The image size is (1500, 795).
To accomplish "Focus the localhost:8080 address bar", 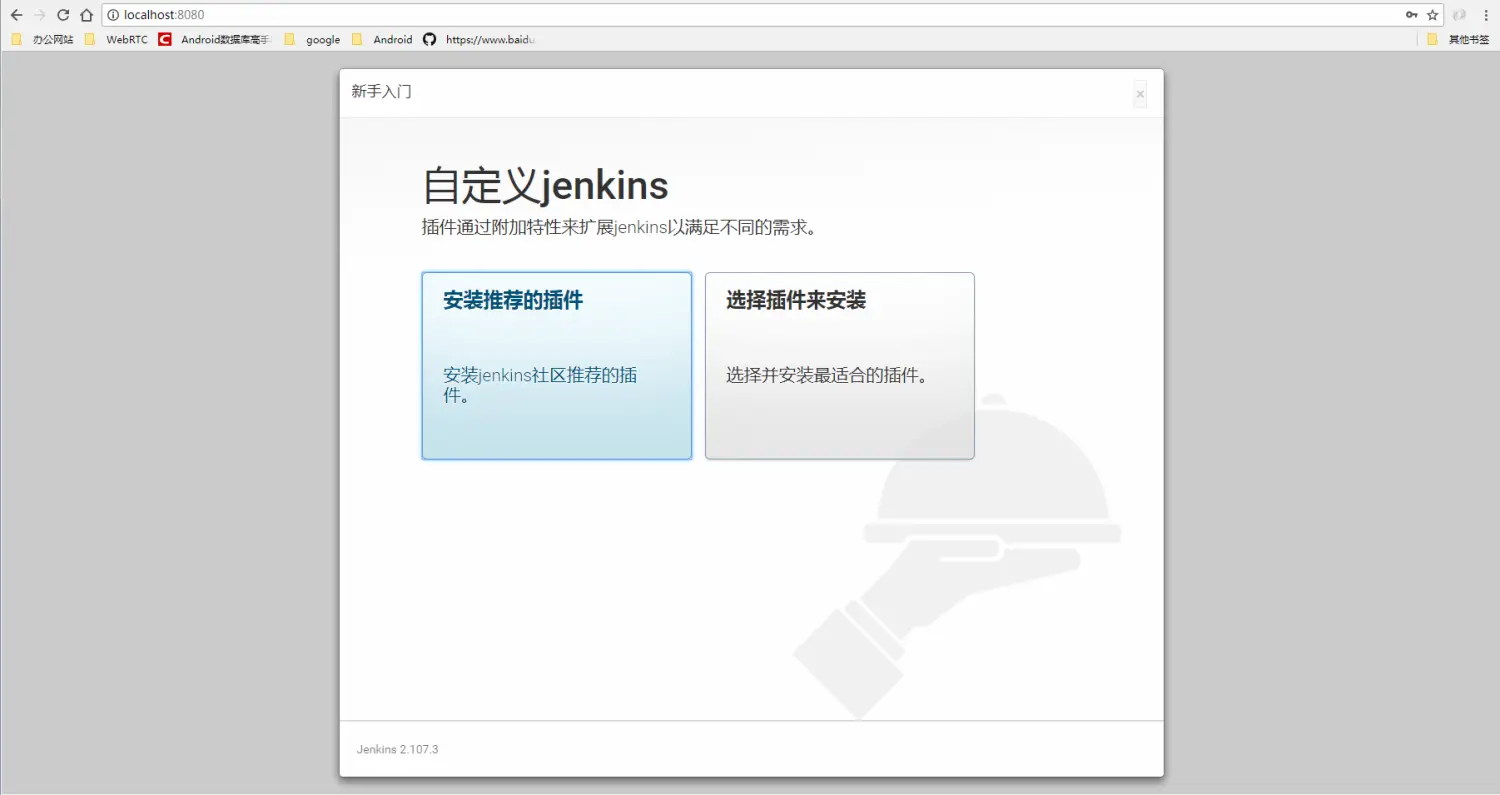I will coord(772,15).
